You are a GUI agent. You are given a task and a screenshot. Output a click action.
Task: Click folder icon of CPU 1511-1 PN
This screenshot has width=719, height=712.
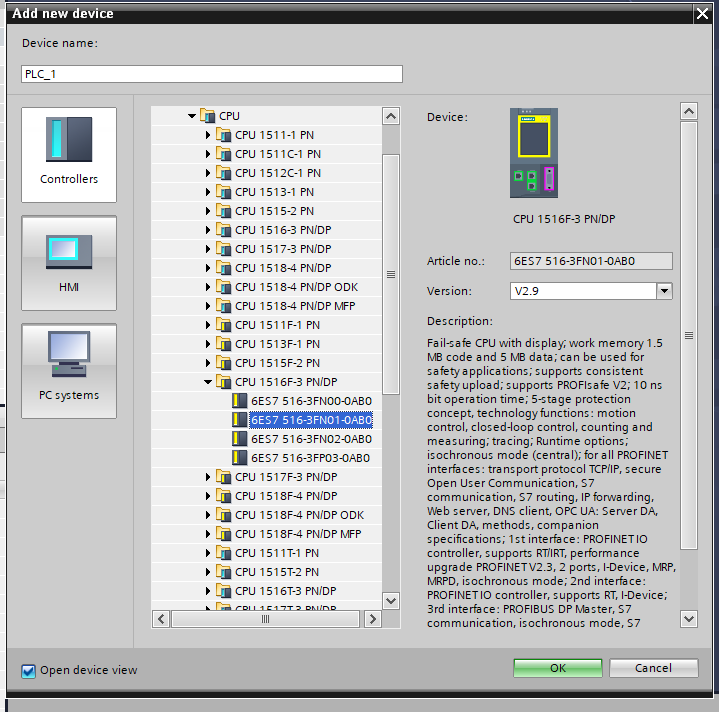pyautogui.click(x=224, y=135)
